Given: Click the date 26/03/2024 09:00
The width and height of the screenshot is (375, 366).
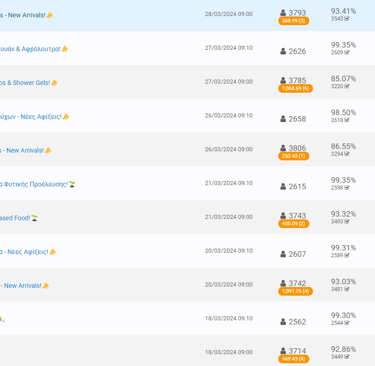Looking at the screenshot, I should [x=229, y=149].
